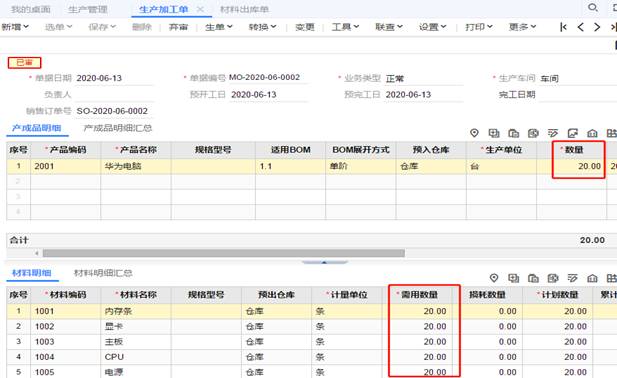Click product name cell 华为电脑

[x=136, y=166]
